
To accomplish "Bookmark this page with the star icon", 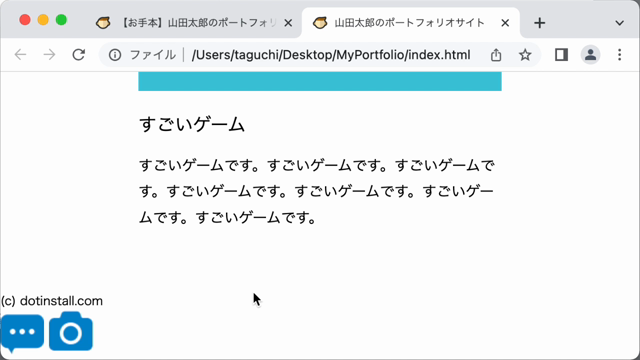I will pos(525,55).
